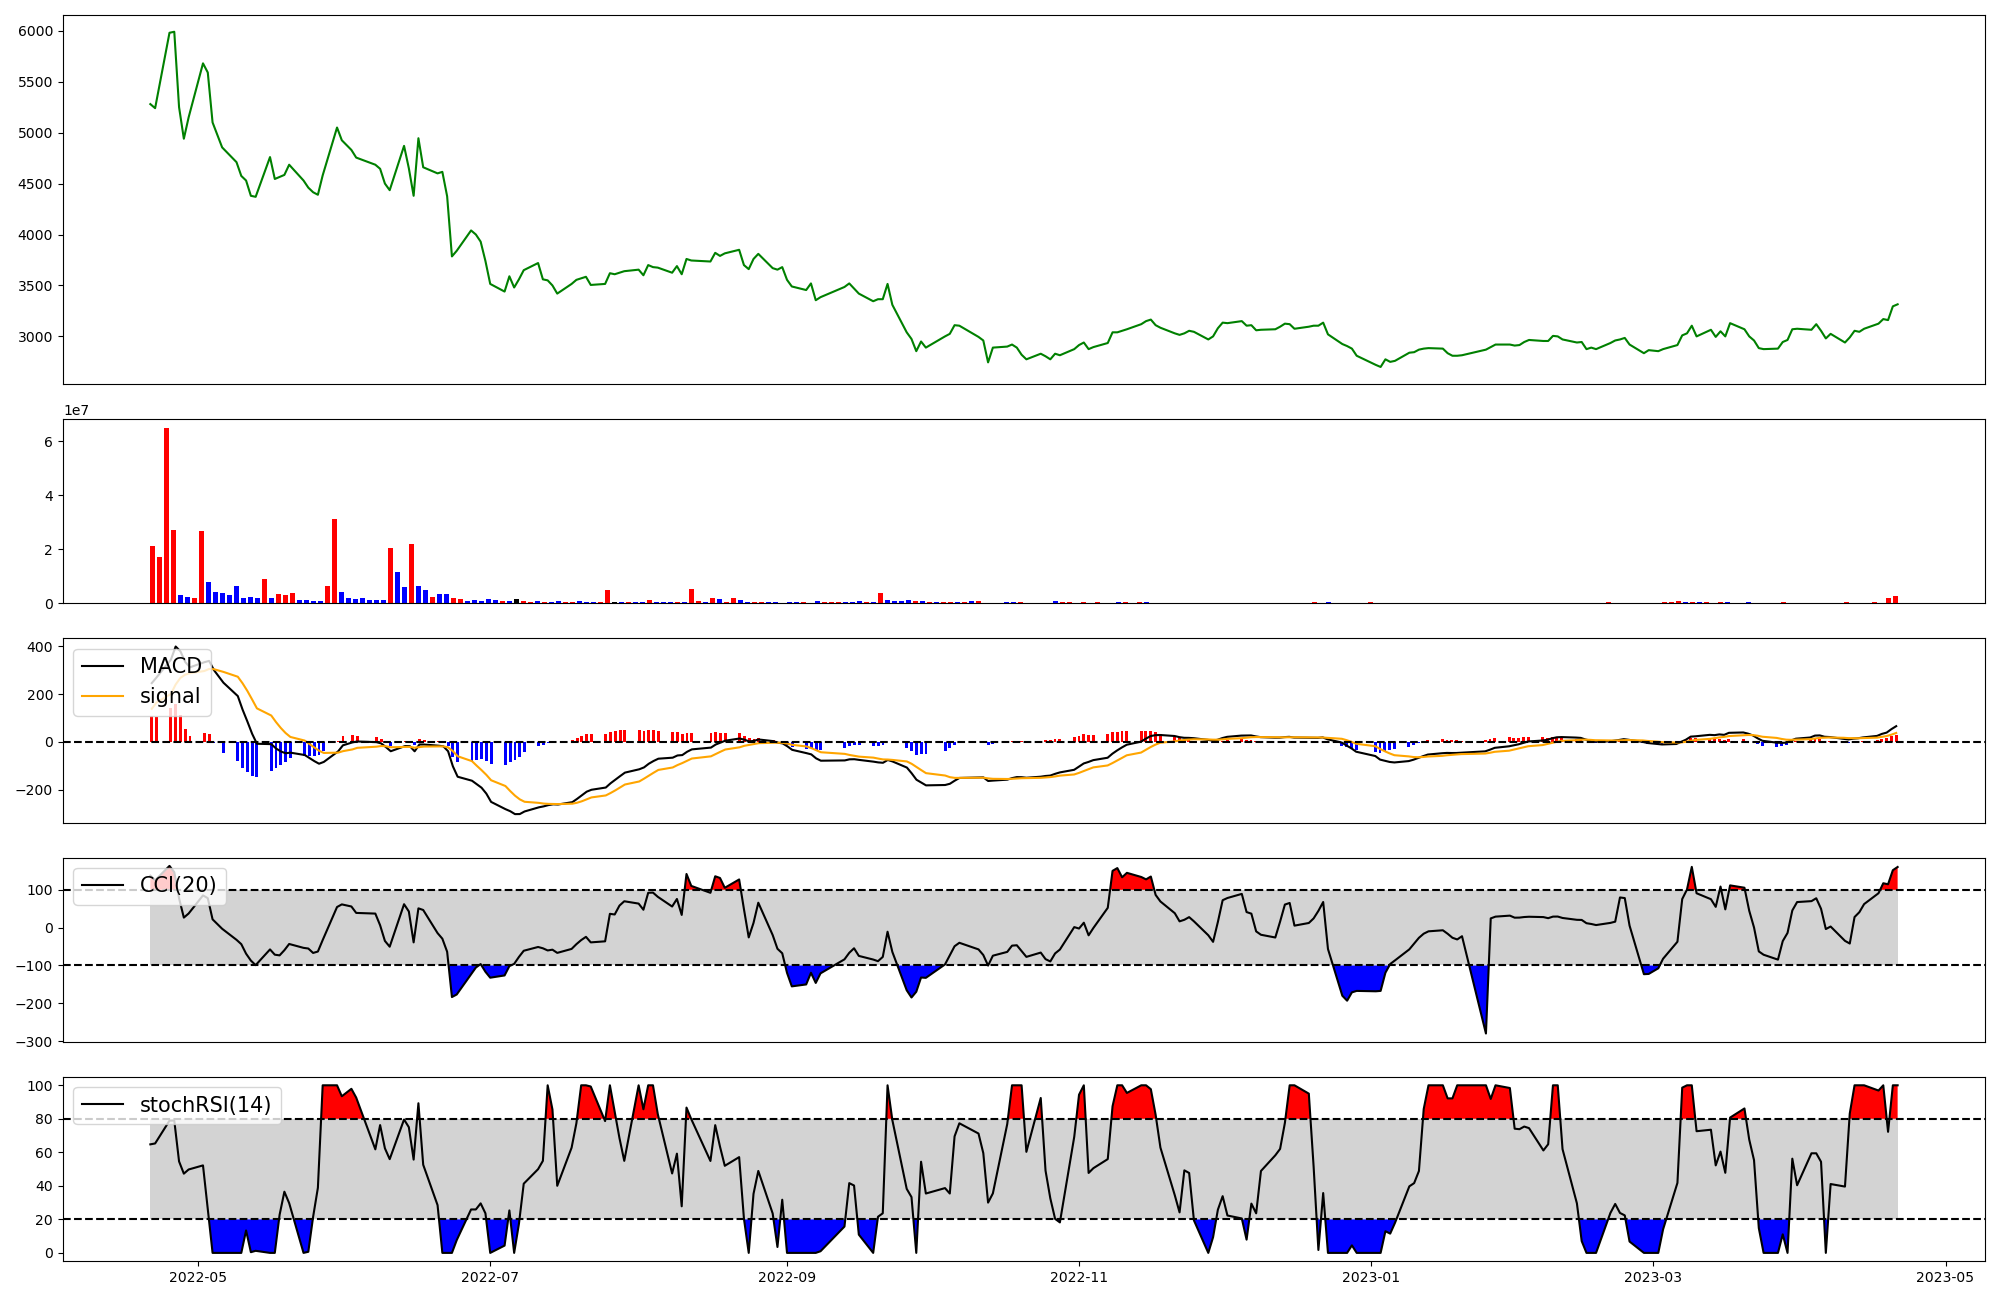Click the 2022-09 date tick label
This screenshot has width=2000, height=1300.
pyautogui.click(x=787, y=1277)
